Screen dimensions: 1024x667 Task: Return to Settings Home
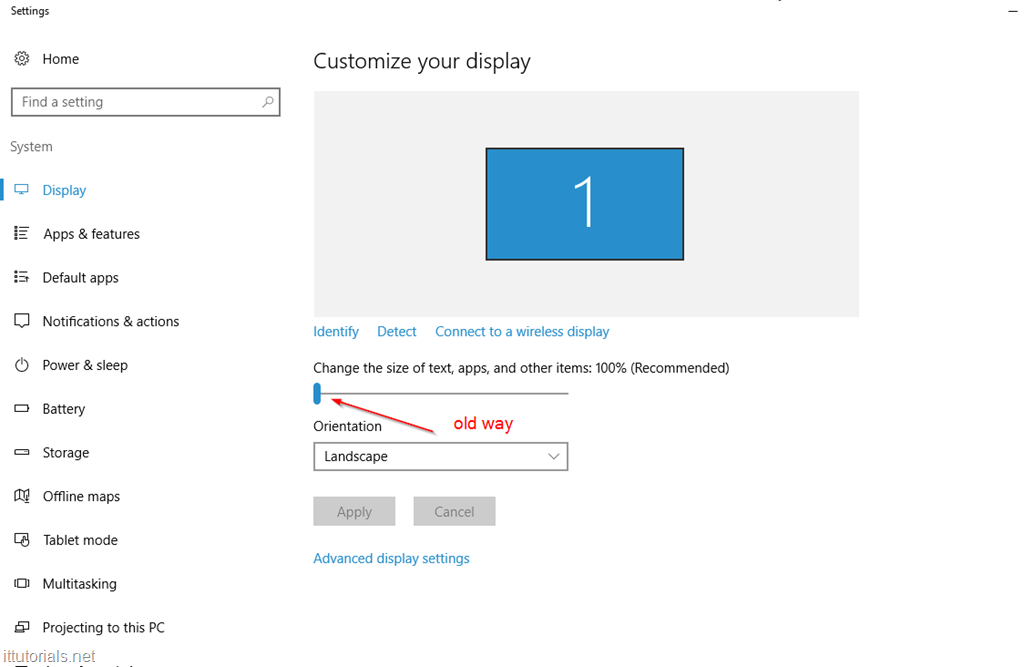45,59
